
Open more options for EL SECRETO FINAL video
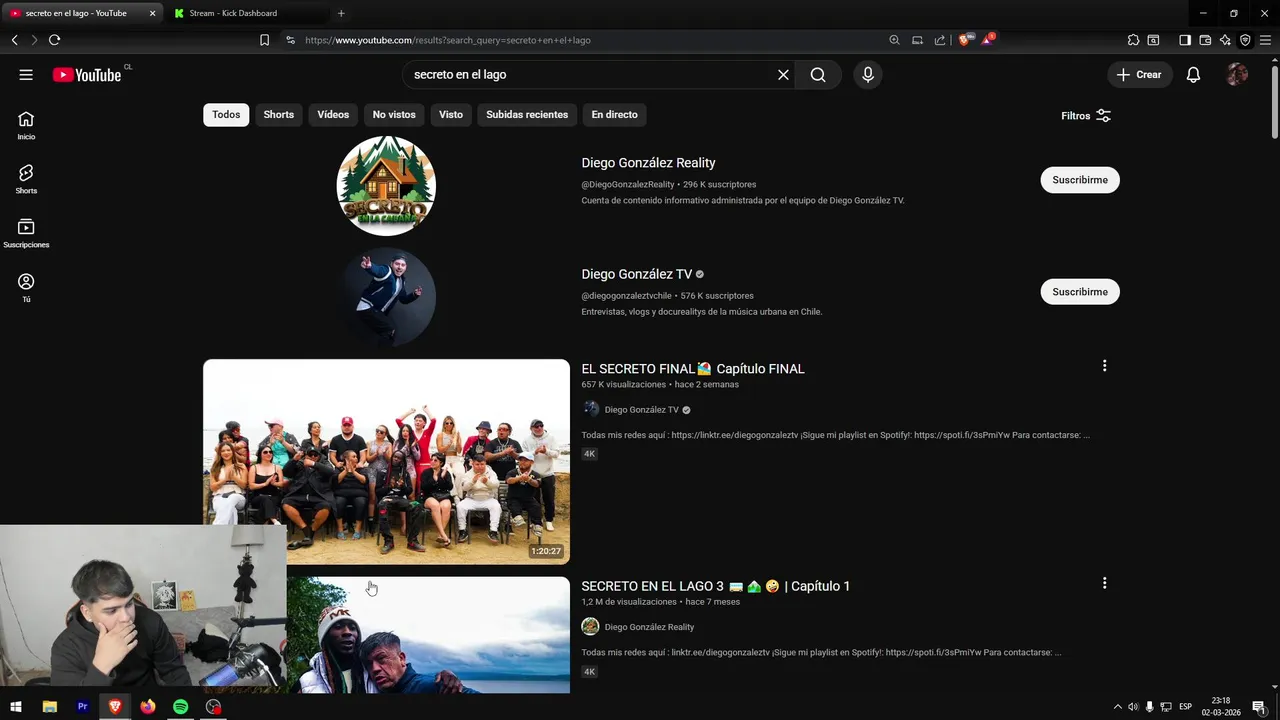(x=1104, y=366)
